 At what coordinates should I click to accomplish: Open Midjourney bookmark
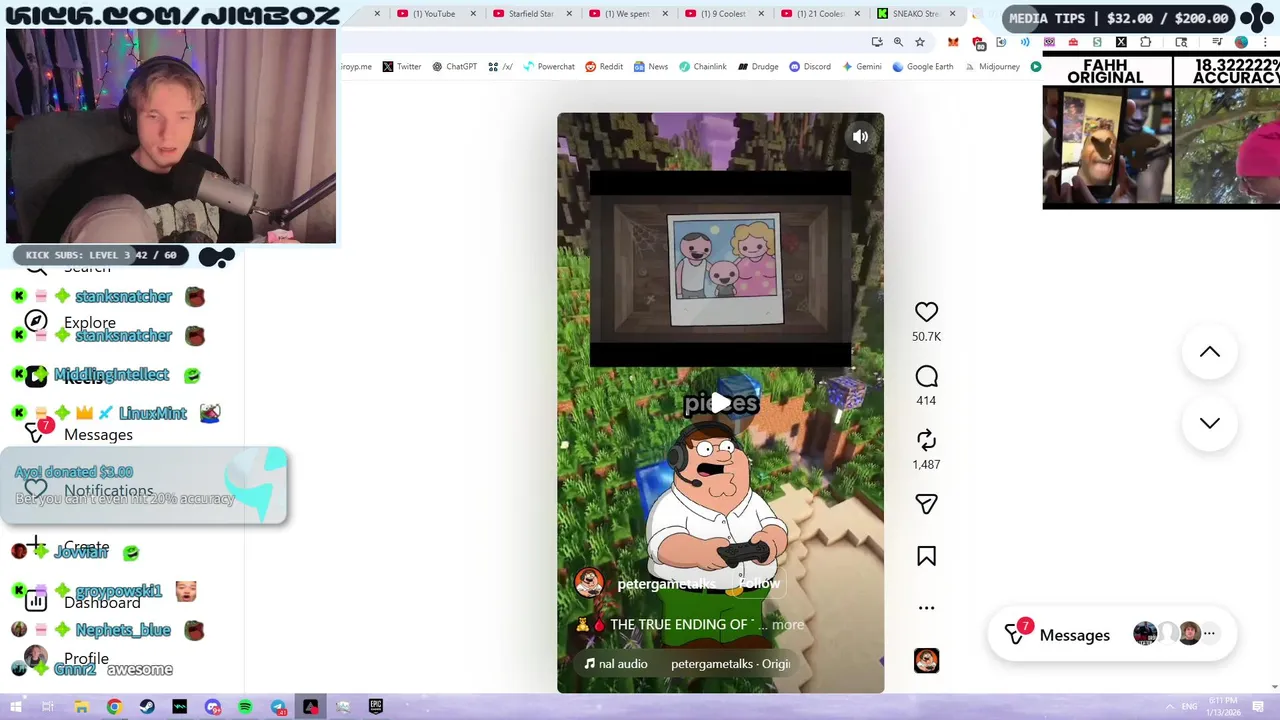[x=991, y=67]
